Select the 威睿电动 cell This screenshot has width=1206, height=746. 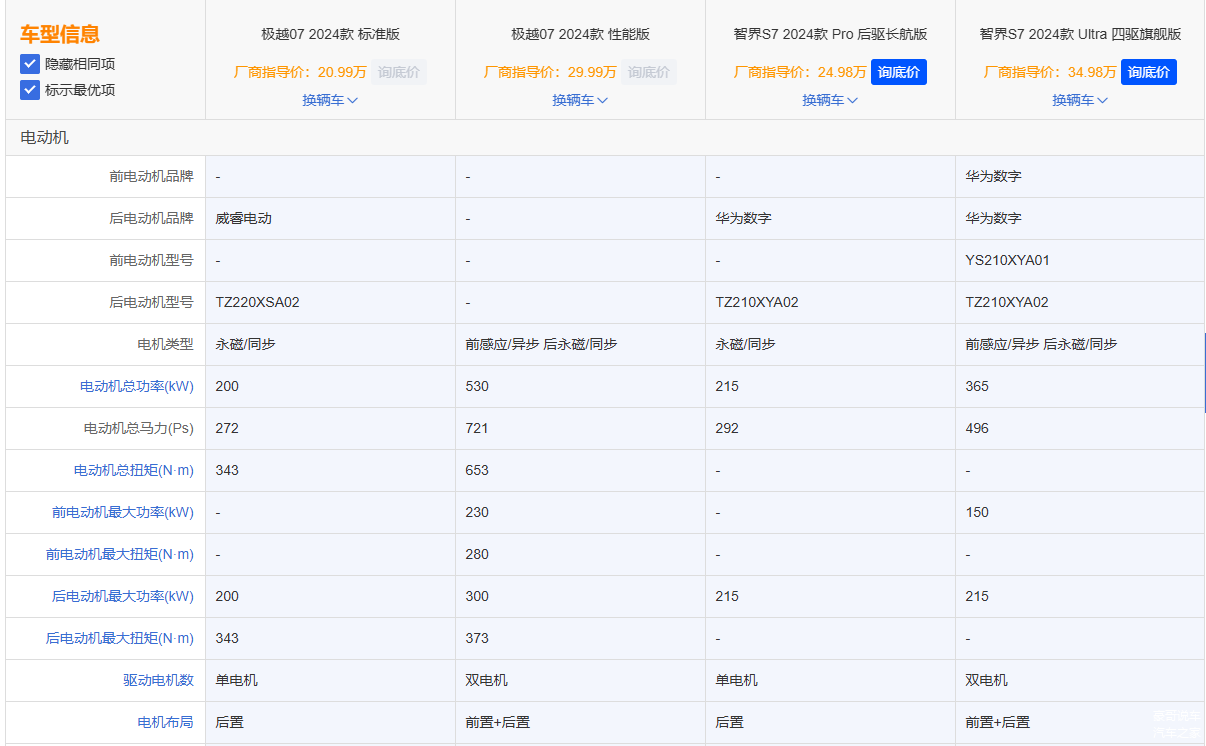pyautogui.click(x=244, y=218)
